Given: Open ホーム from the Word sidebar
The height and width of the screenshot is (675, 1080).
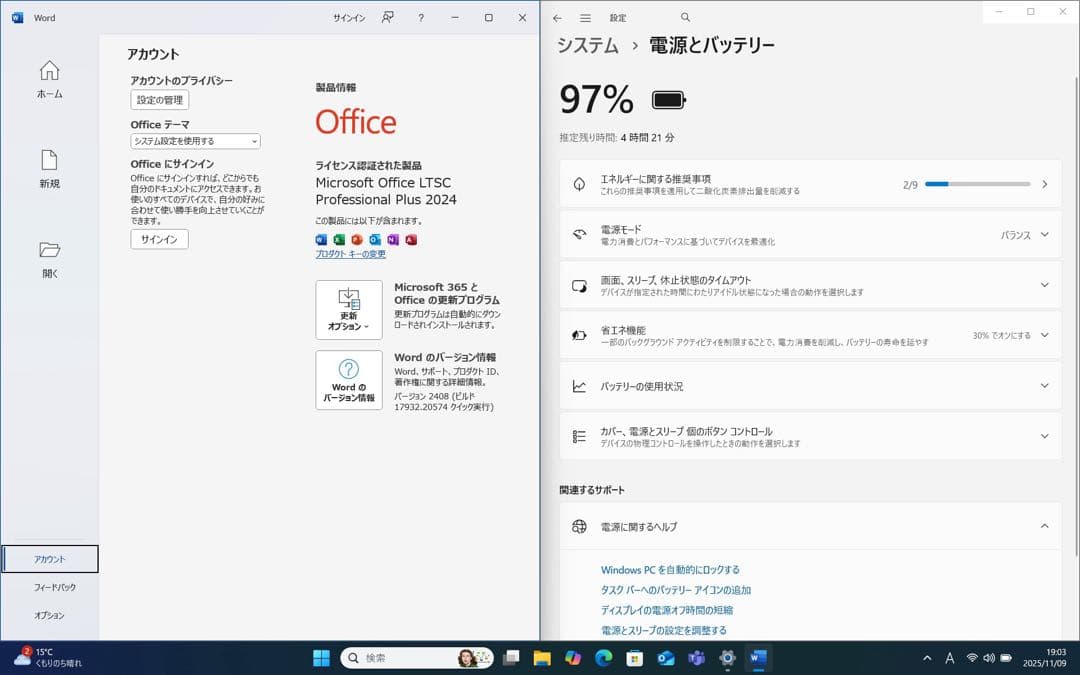Looking at the screenshot, I should (x=48, y=79).
